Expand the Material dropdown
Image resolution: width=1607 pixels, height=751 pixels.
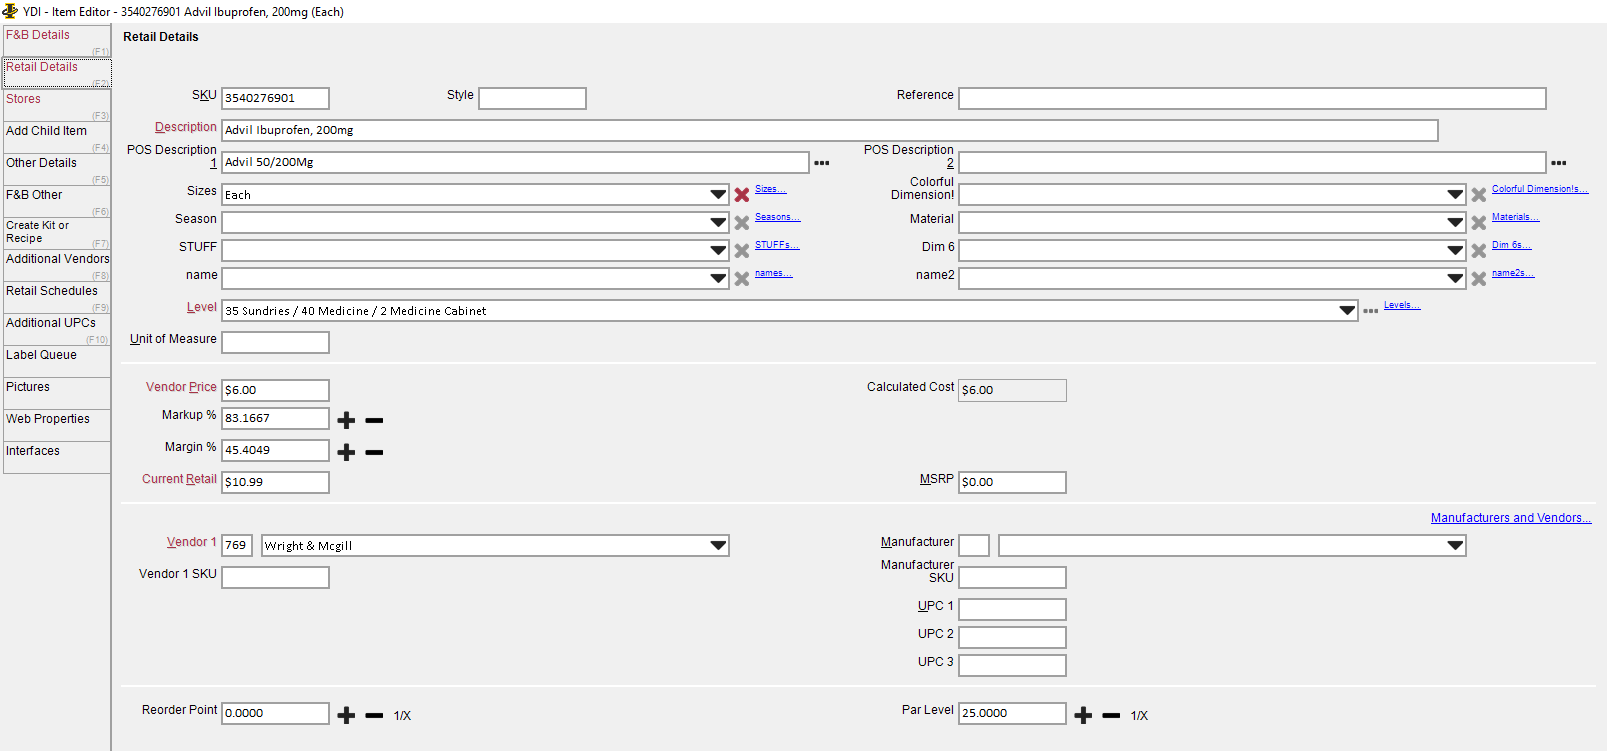[x=1455, y=223]
